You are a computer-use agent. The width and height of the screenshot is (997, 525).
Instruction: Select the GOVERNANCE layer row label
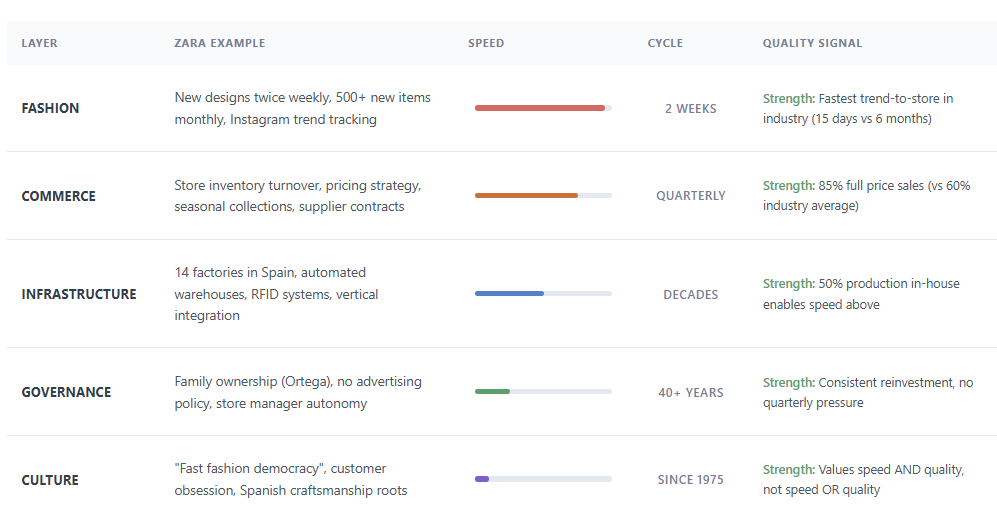(x=66, y=392)
